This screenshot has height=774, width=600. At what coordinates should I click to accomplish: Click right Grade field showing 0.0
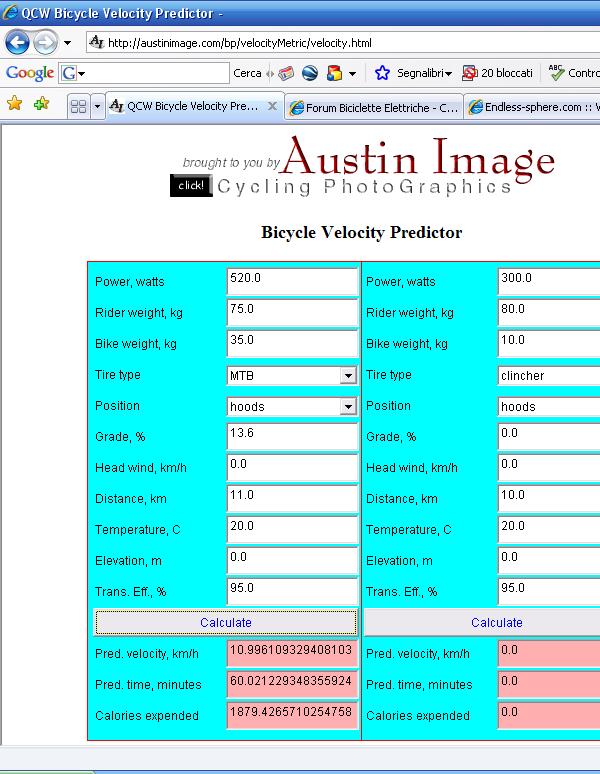pos(549,436)
